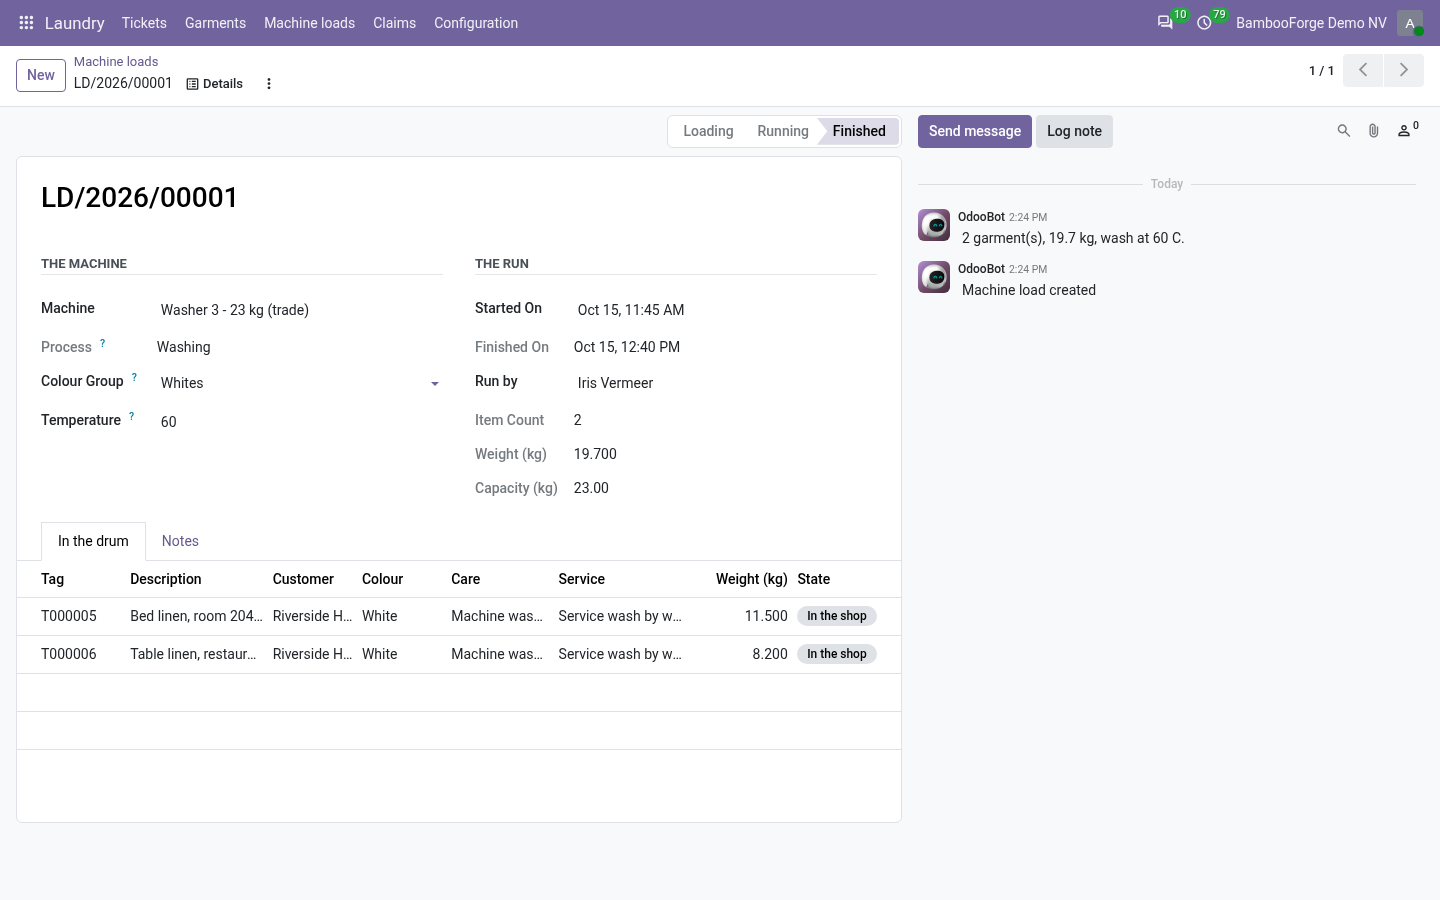Open the Claims menu item
1440x900 pixels.
(x=394, y=23)
